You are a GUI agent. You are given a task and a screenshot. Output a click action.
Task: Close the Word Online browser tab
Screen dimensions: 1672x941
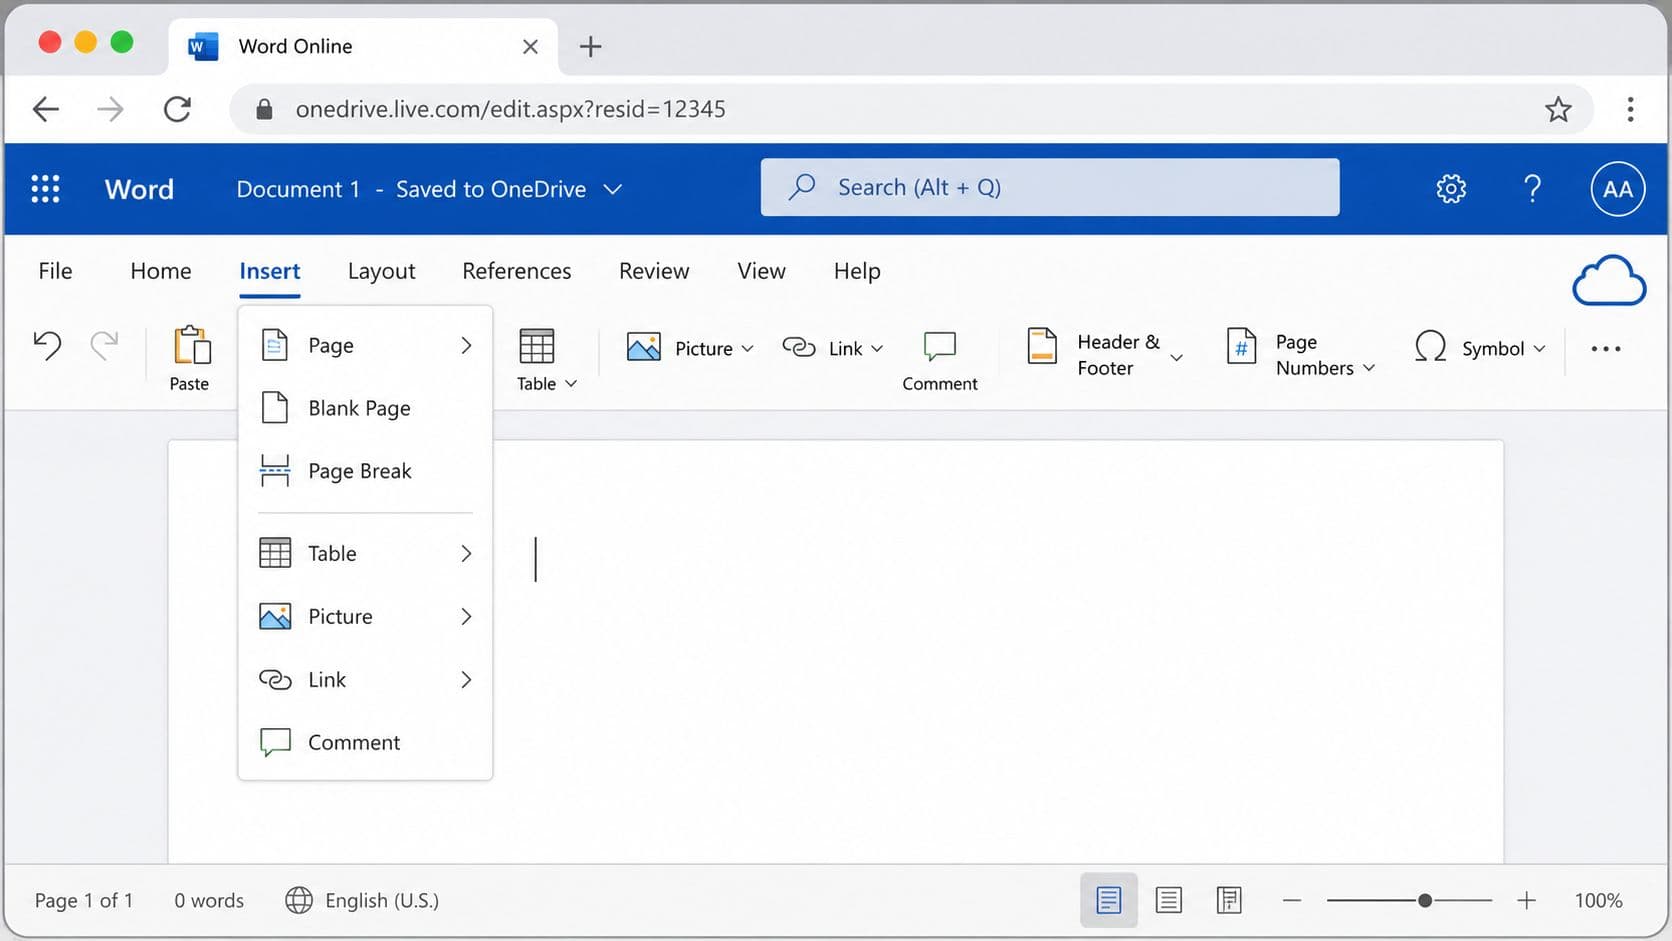pos(530,46)
